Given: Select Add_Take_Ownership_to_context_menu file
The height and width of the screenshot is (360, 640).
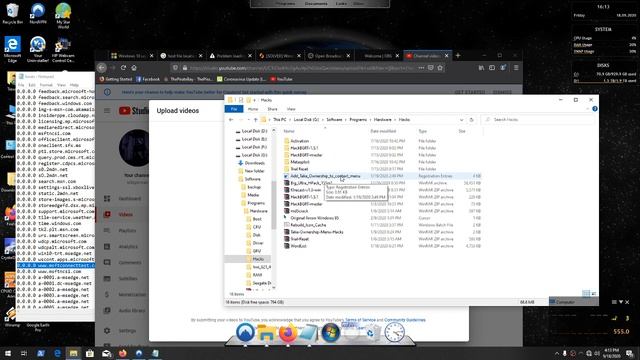Looking at the screenshot, I should click(x=325, y=176).
